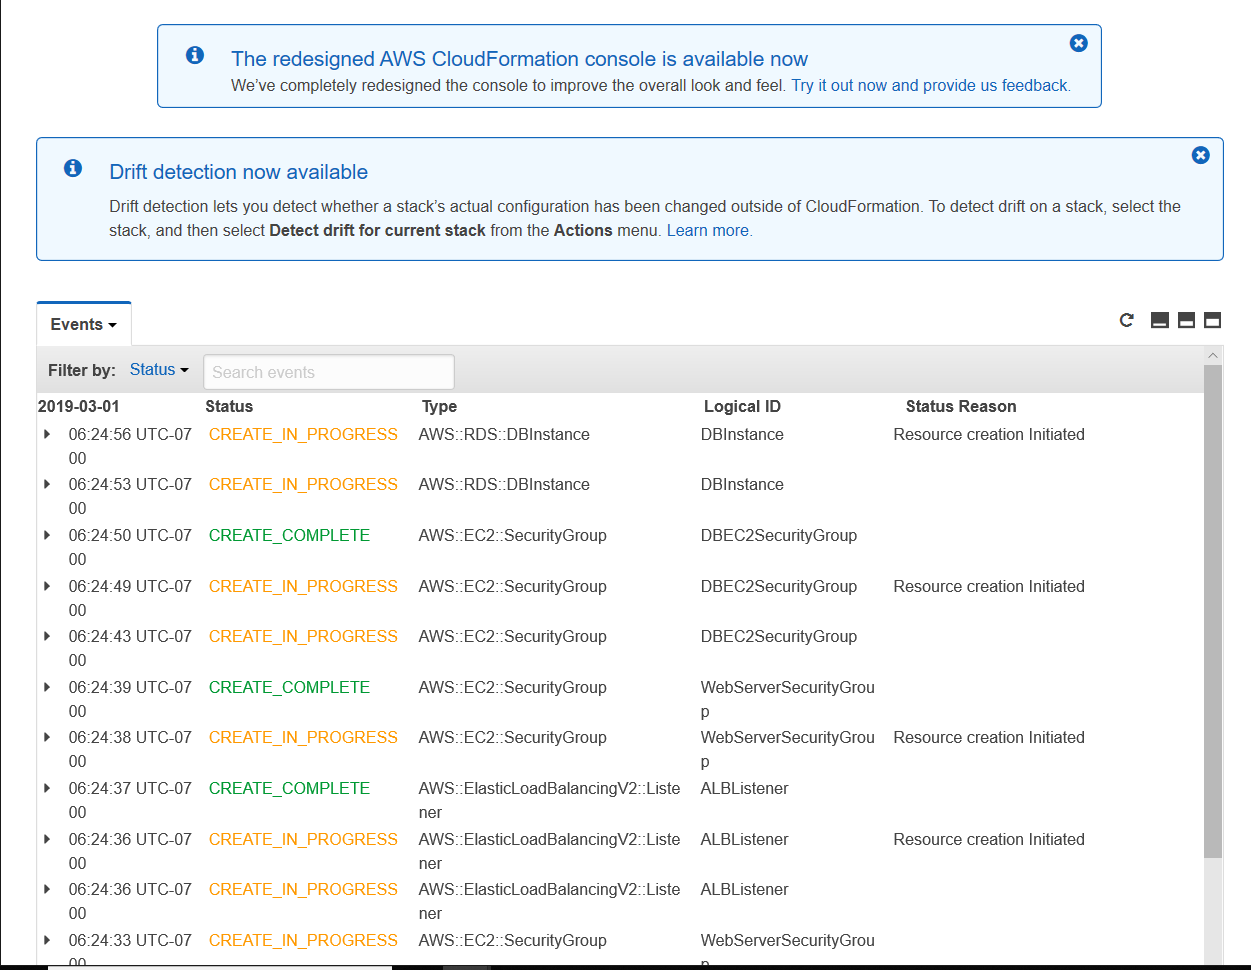Click 'Resource creation Initiated' at 06:24:38

coord(989,737)
